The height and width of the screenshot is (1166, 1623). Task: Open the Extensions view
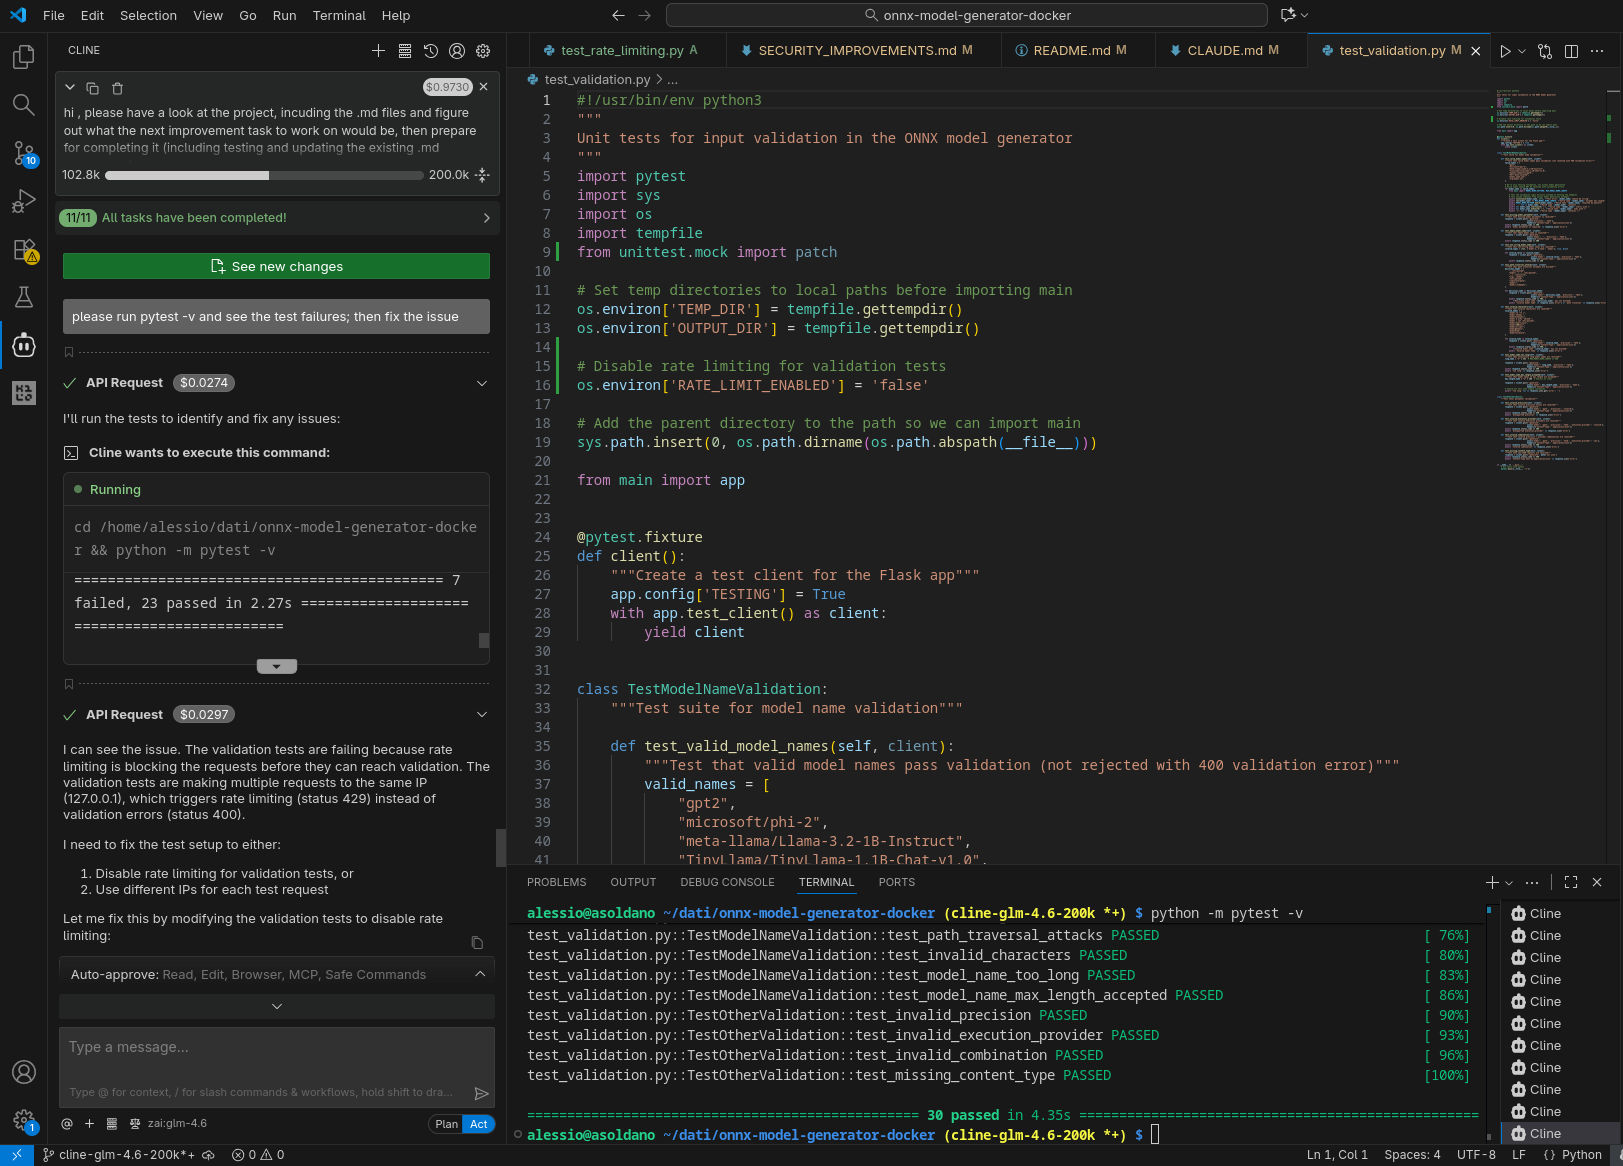click(23, 250)
